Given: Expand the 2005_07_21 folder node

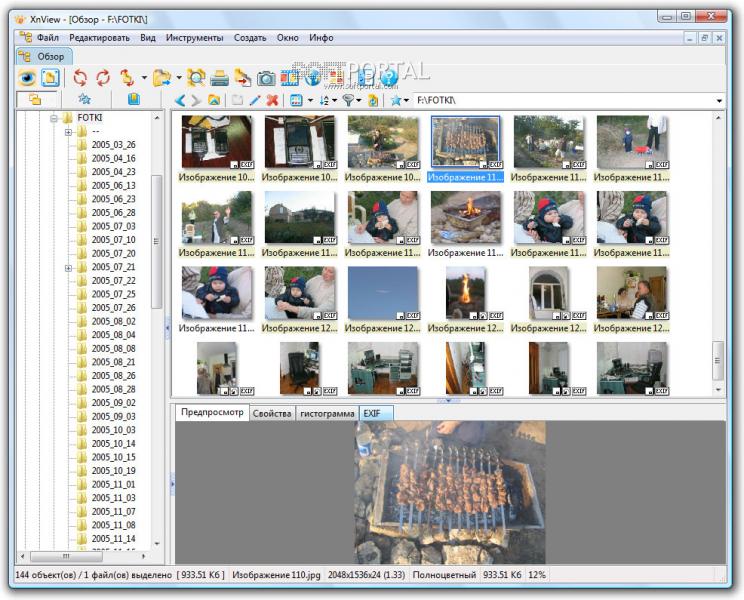Looking at the screenshot, I should point(68,268).
